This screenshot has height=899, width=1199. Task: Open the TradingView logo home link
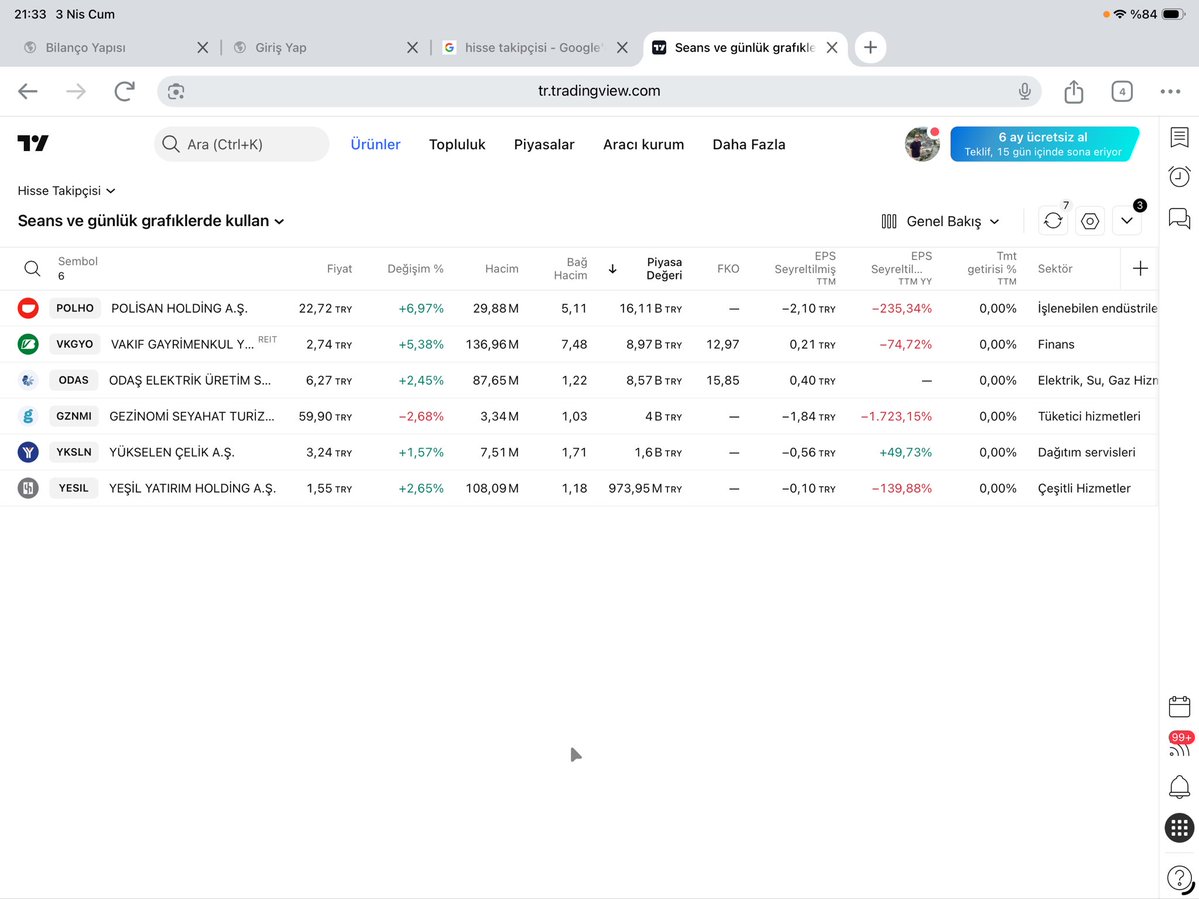[33, 143]
